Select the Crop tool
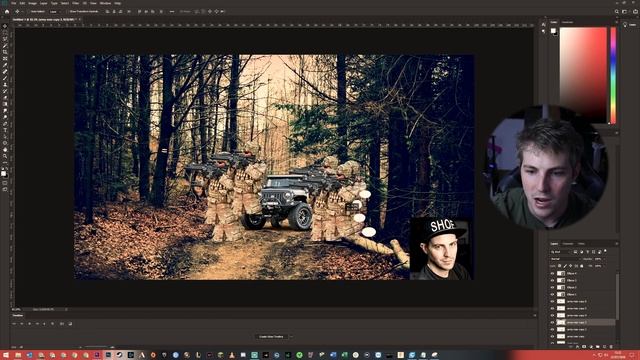Image resolution: width=640 pixels, height=360 pixels. point(5,52)
